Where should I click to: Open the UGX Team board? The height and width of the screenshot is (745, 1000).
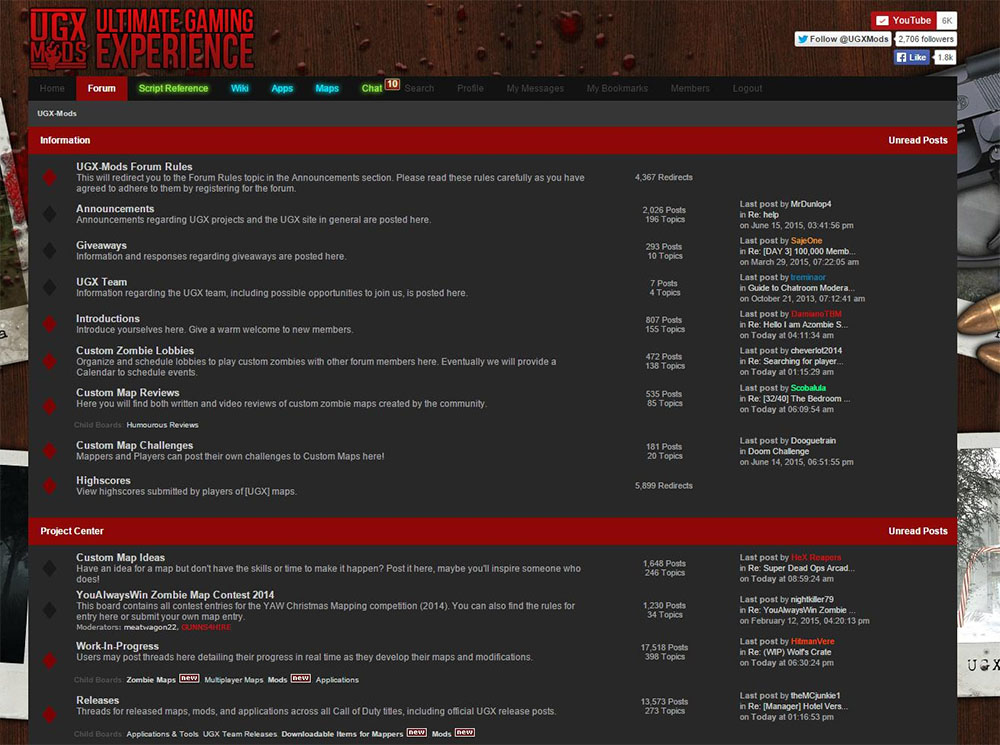point(101,282)
